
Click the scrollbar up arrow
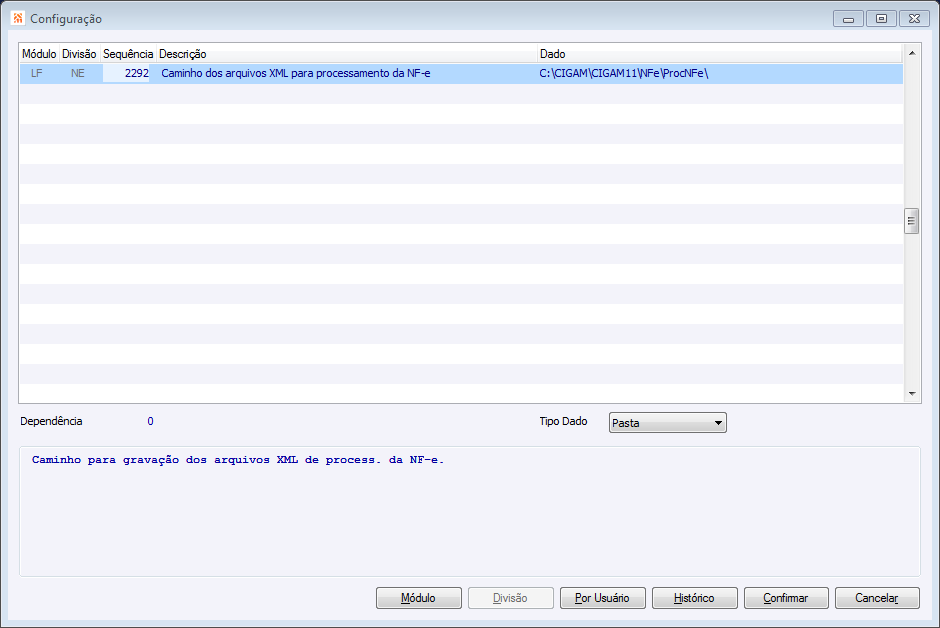[912, 53]
